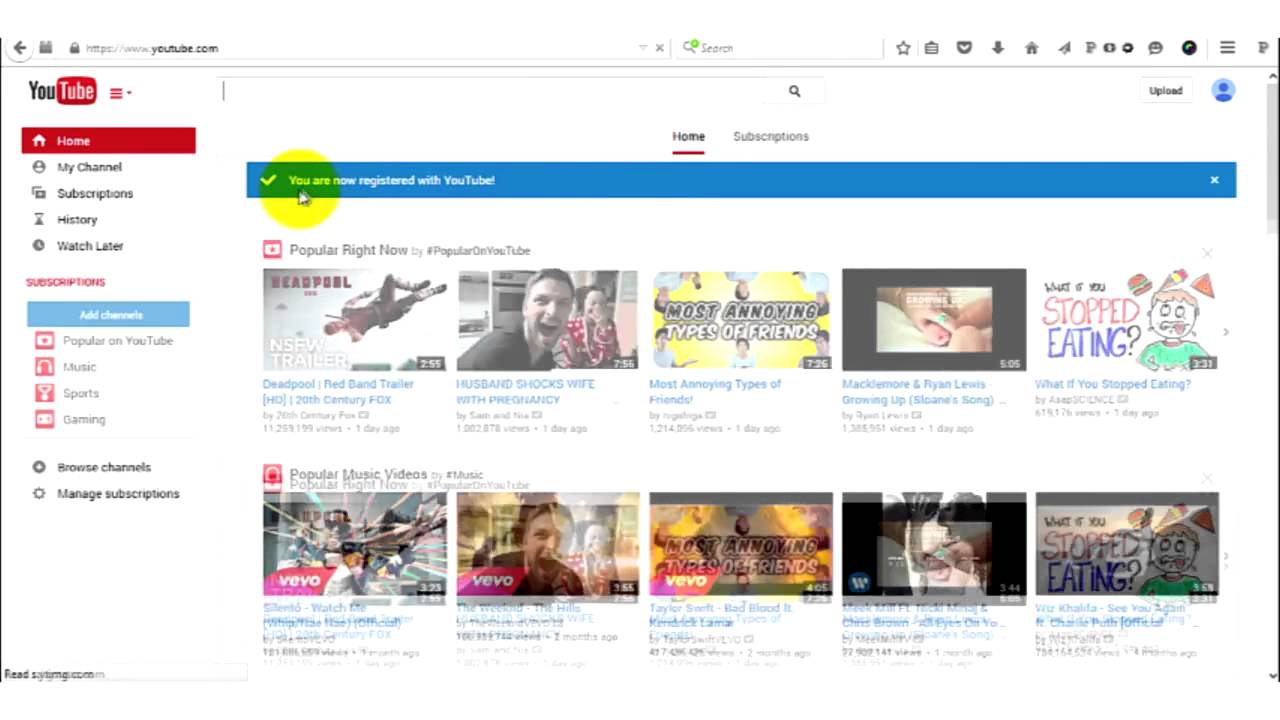The image size is (1280, 720).
Task: Open the bookmarks list icon in toolbar
Action: point(932,48)
